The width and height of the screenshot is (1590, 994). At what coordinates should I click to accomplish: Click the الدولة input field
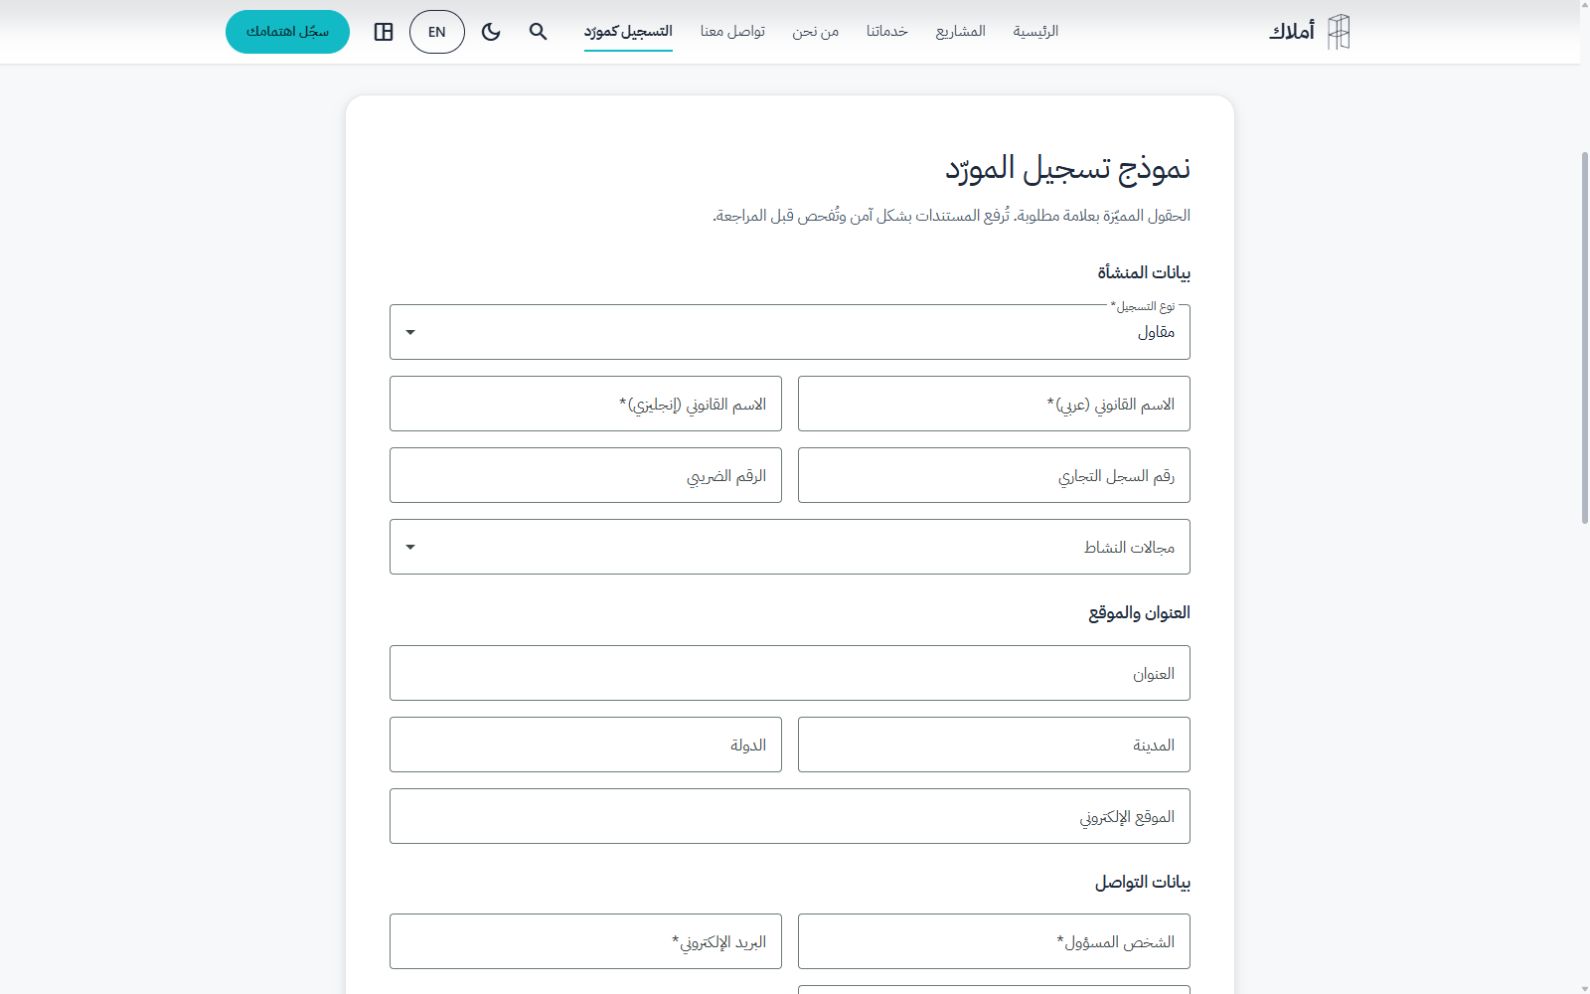pyautogui.click(x=586, y=745)
